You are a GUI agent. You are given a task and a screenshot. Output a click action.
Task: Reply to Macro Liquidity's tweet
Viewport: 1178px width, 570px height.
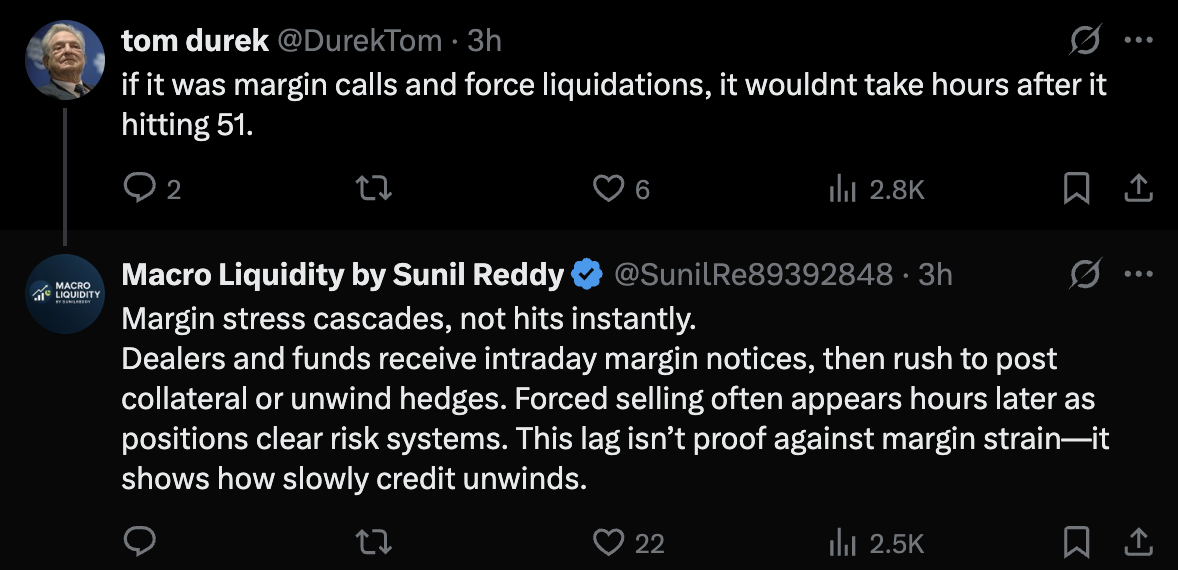click(140, 541)
